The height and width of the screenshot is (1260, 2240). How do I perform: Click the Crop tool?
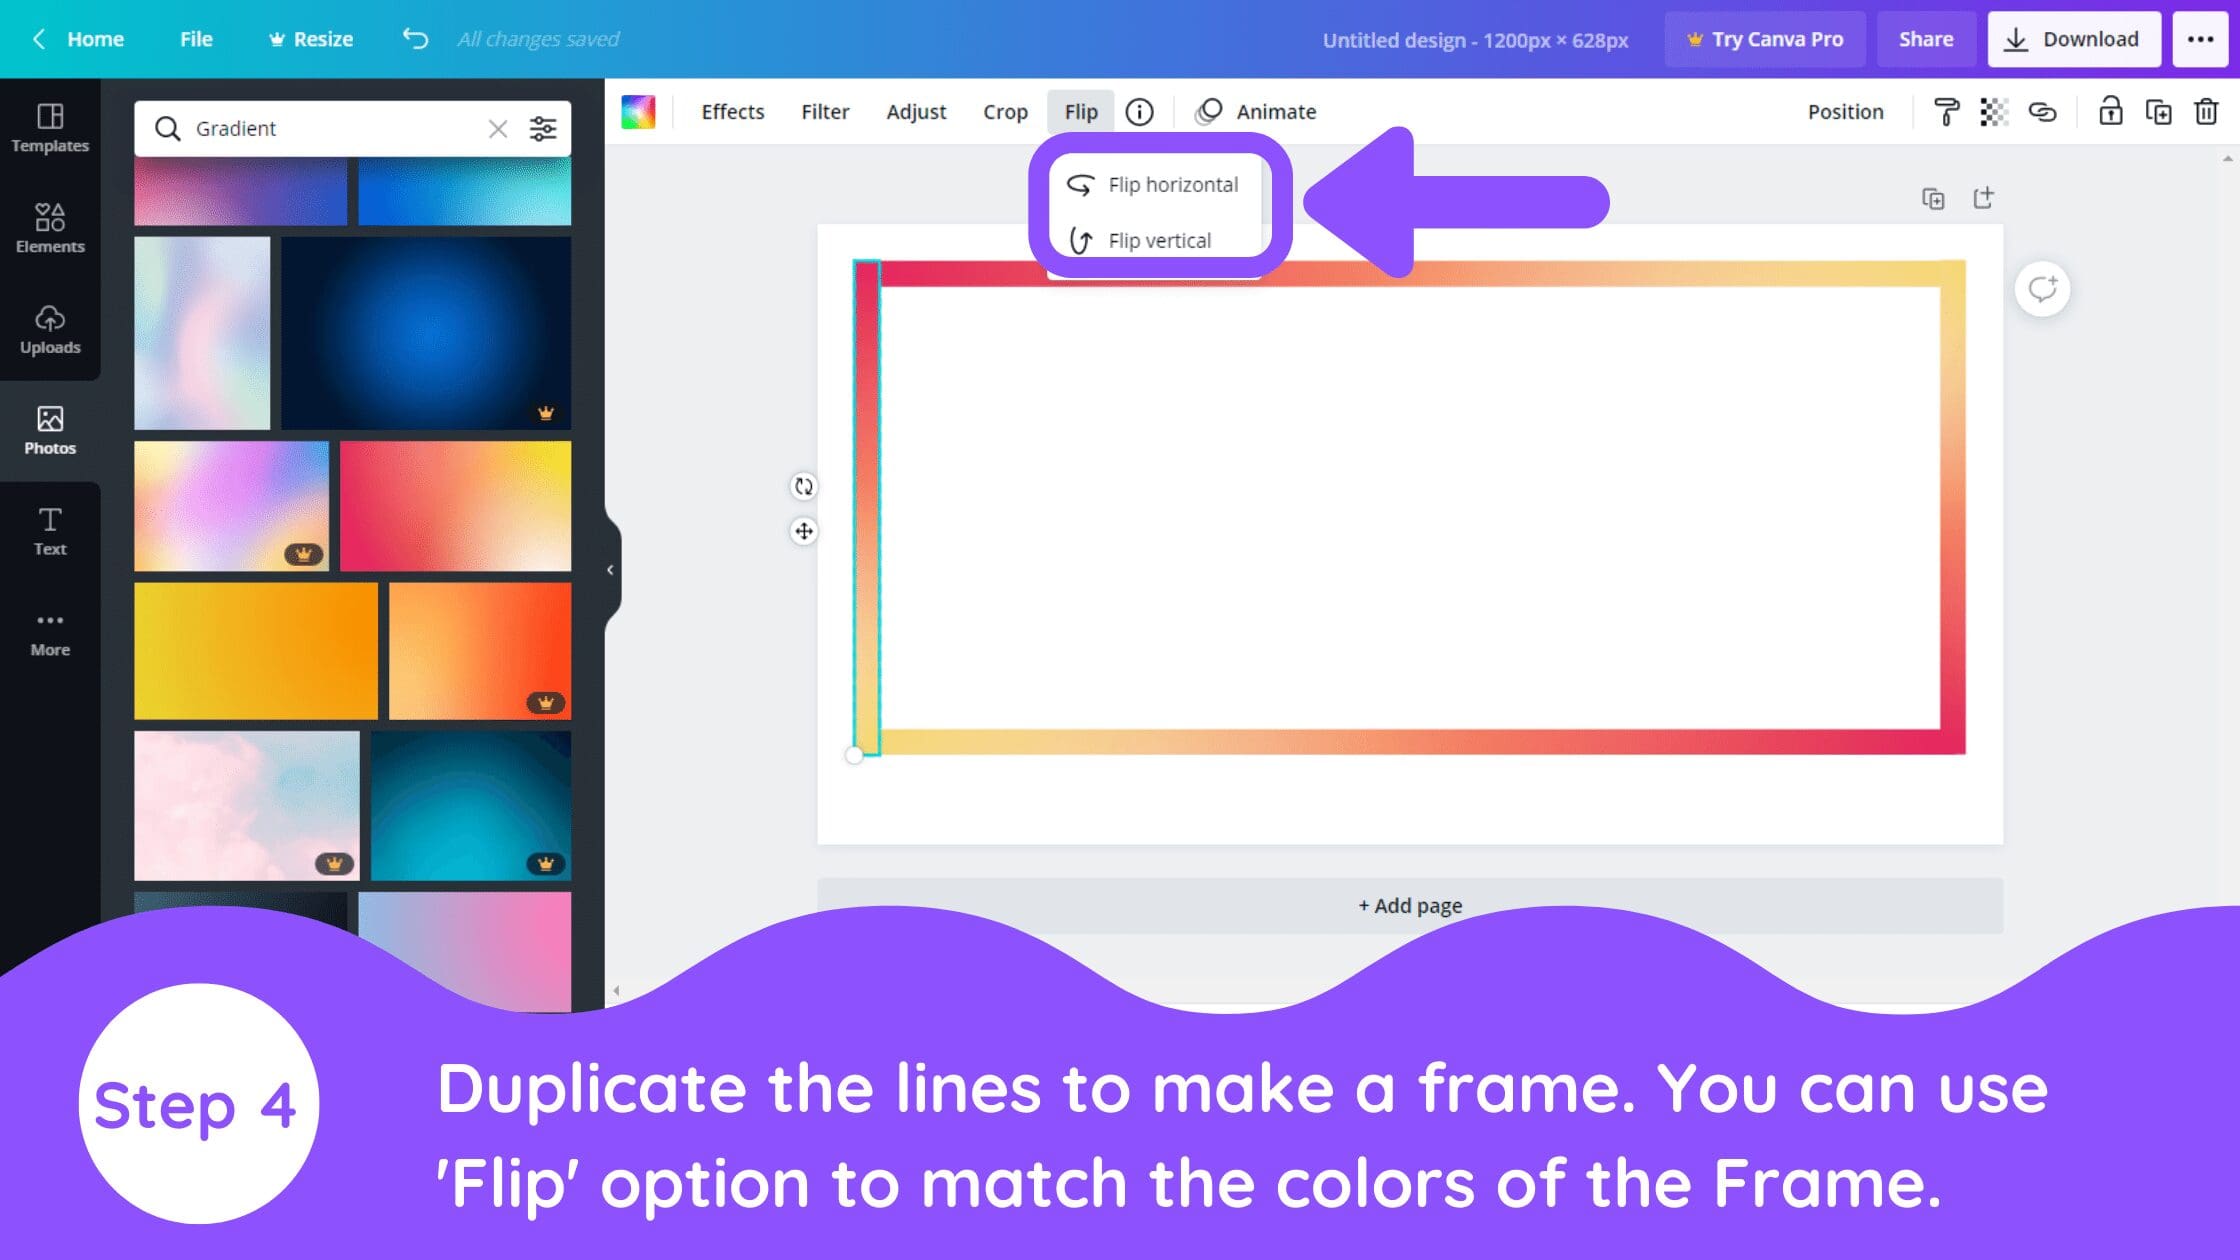point(1005,111)
